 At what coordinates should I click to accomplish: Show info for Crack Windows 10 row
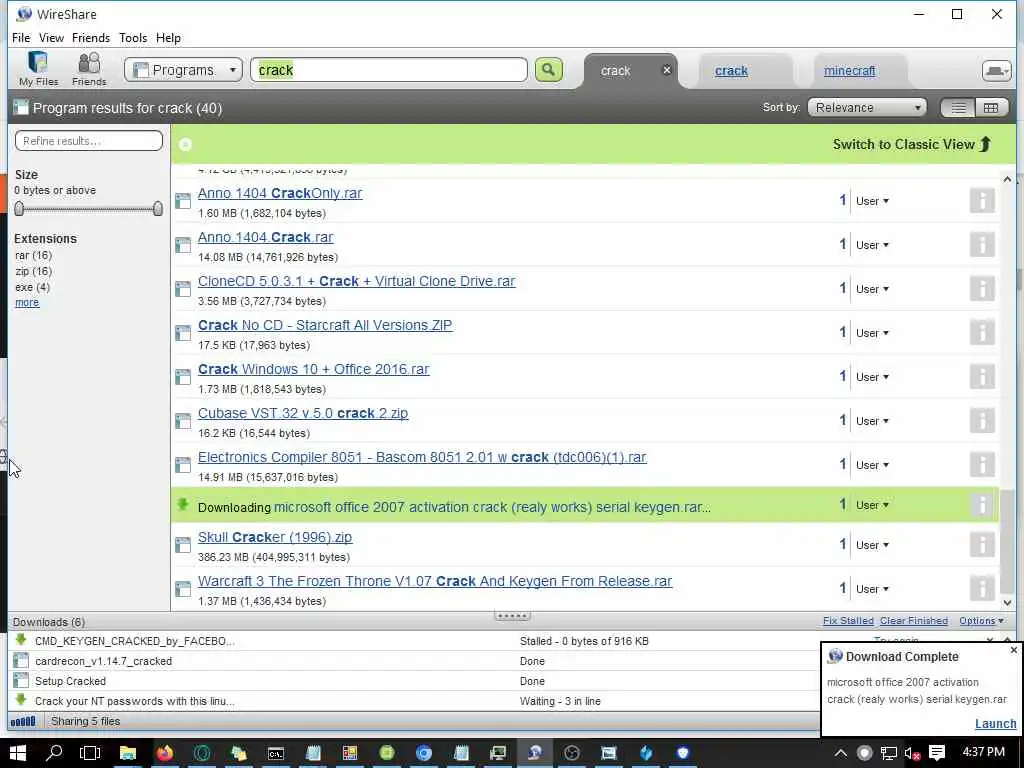[982, 376]
